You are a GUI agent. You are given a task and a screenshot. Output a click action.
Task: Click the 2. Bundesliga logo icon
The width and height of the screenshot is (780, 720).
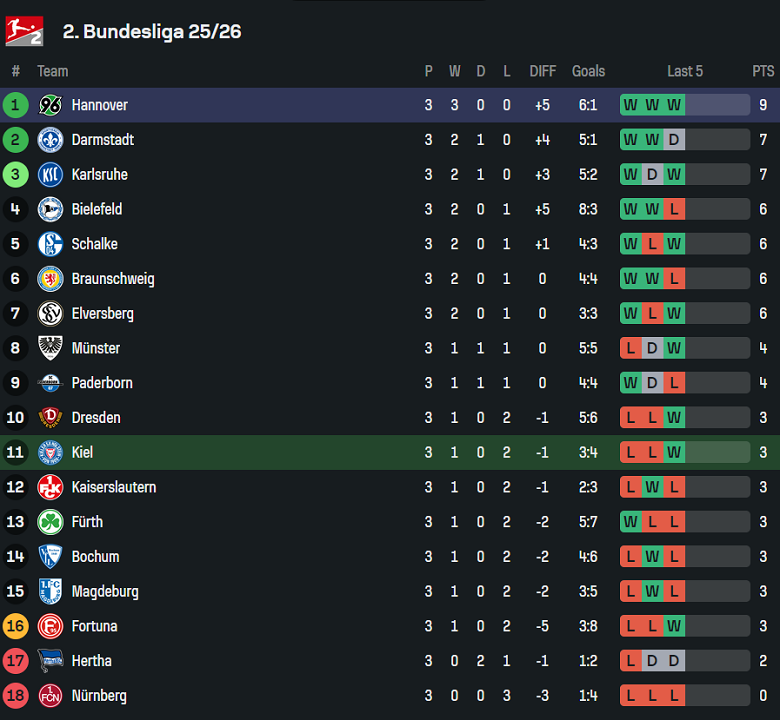(24, 31)
